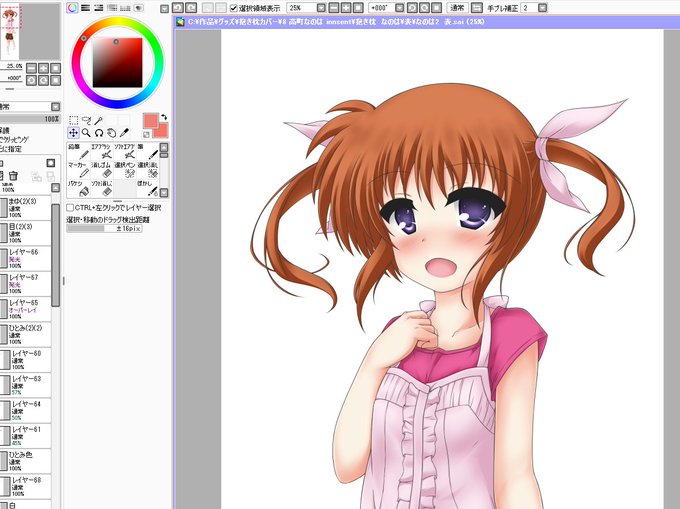Screen dimensions: 680x509
Task: Choose the ソフトエアブラシ soft airbrush tool
Action: tap(124, 152)
